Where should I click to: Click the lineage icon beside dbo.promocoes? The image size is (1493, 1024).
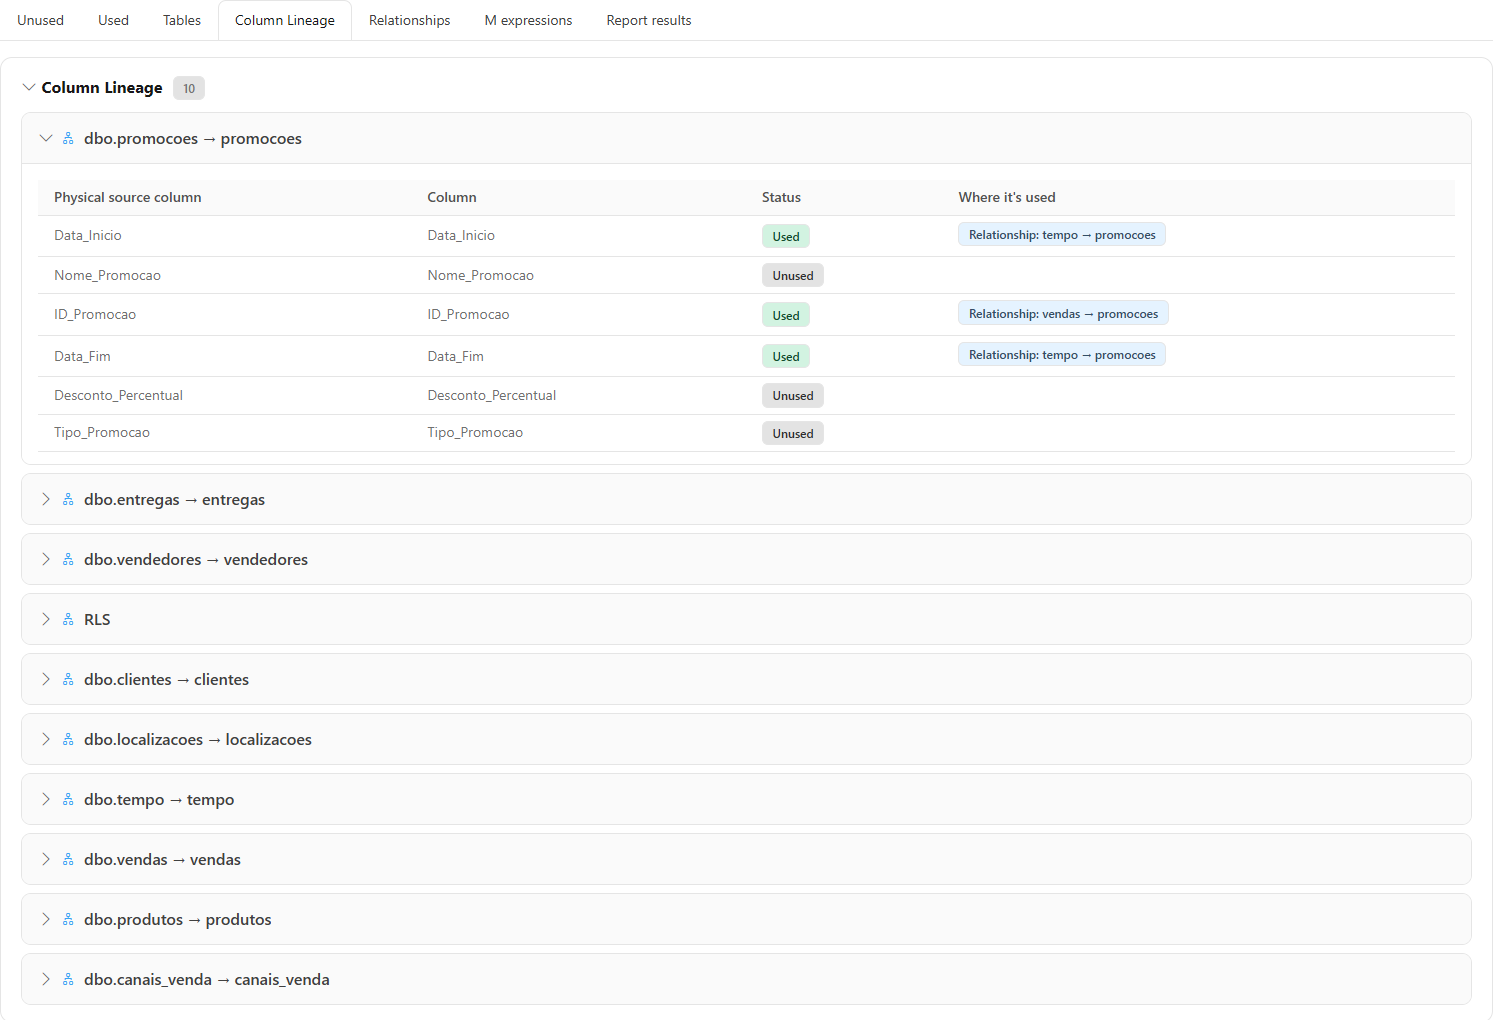click(x=68, y=139)
